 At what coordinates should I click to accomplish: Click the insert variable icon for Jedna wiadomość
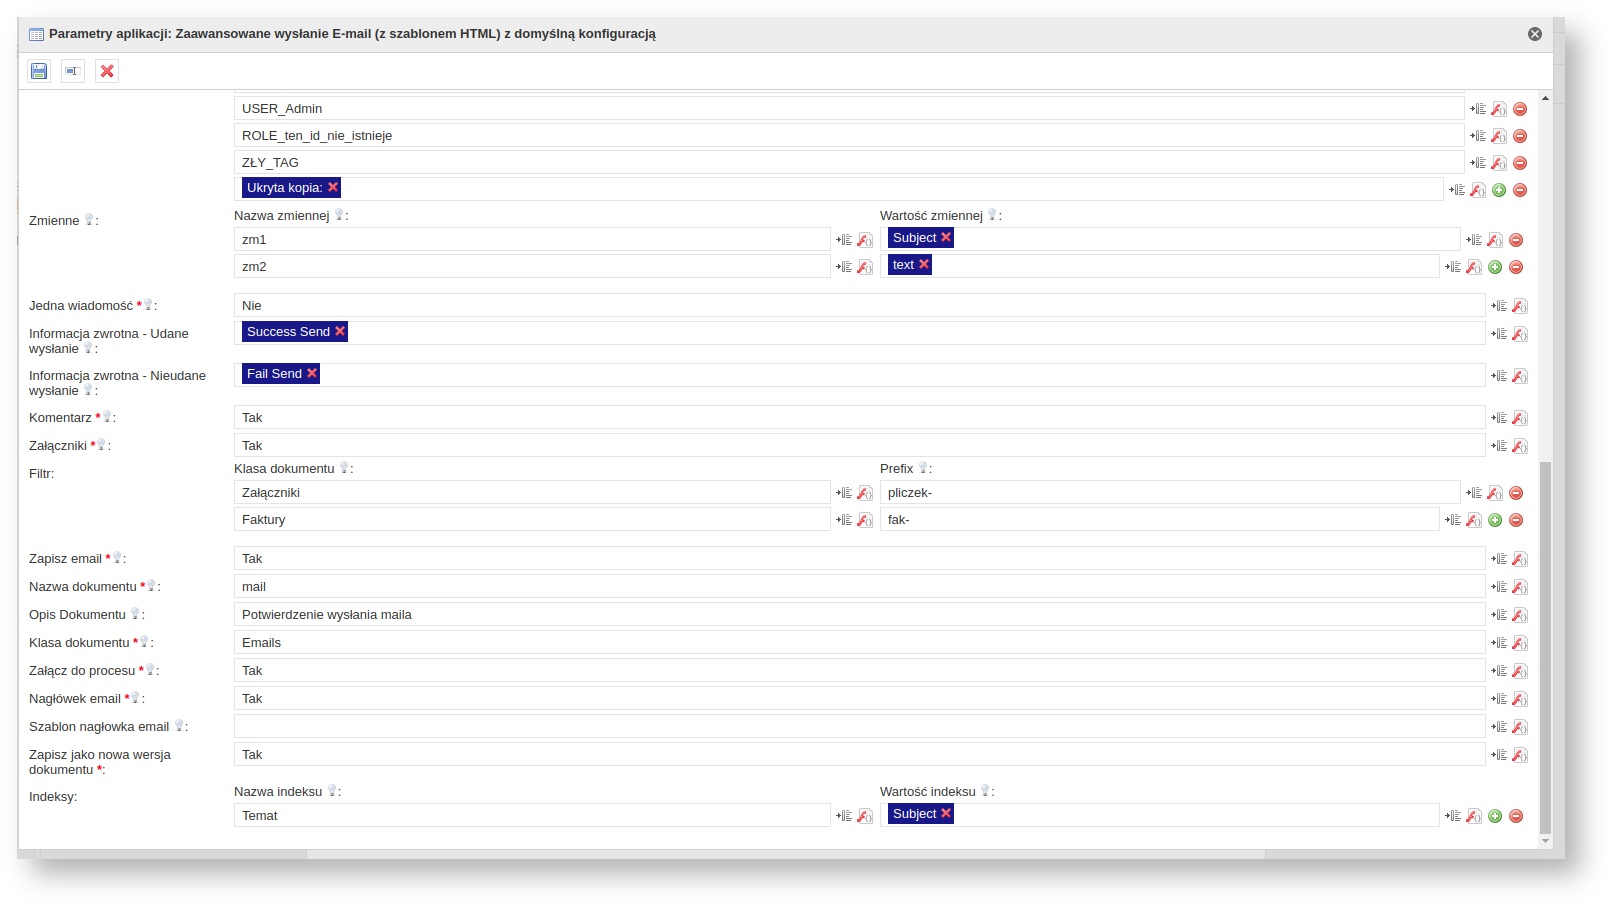coord(1498,306)
